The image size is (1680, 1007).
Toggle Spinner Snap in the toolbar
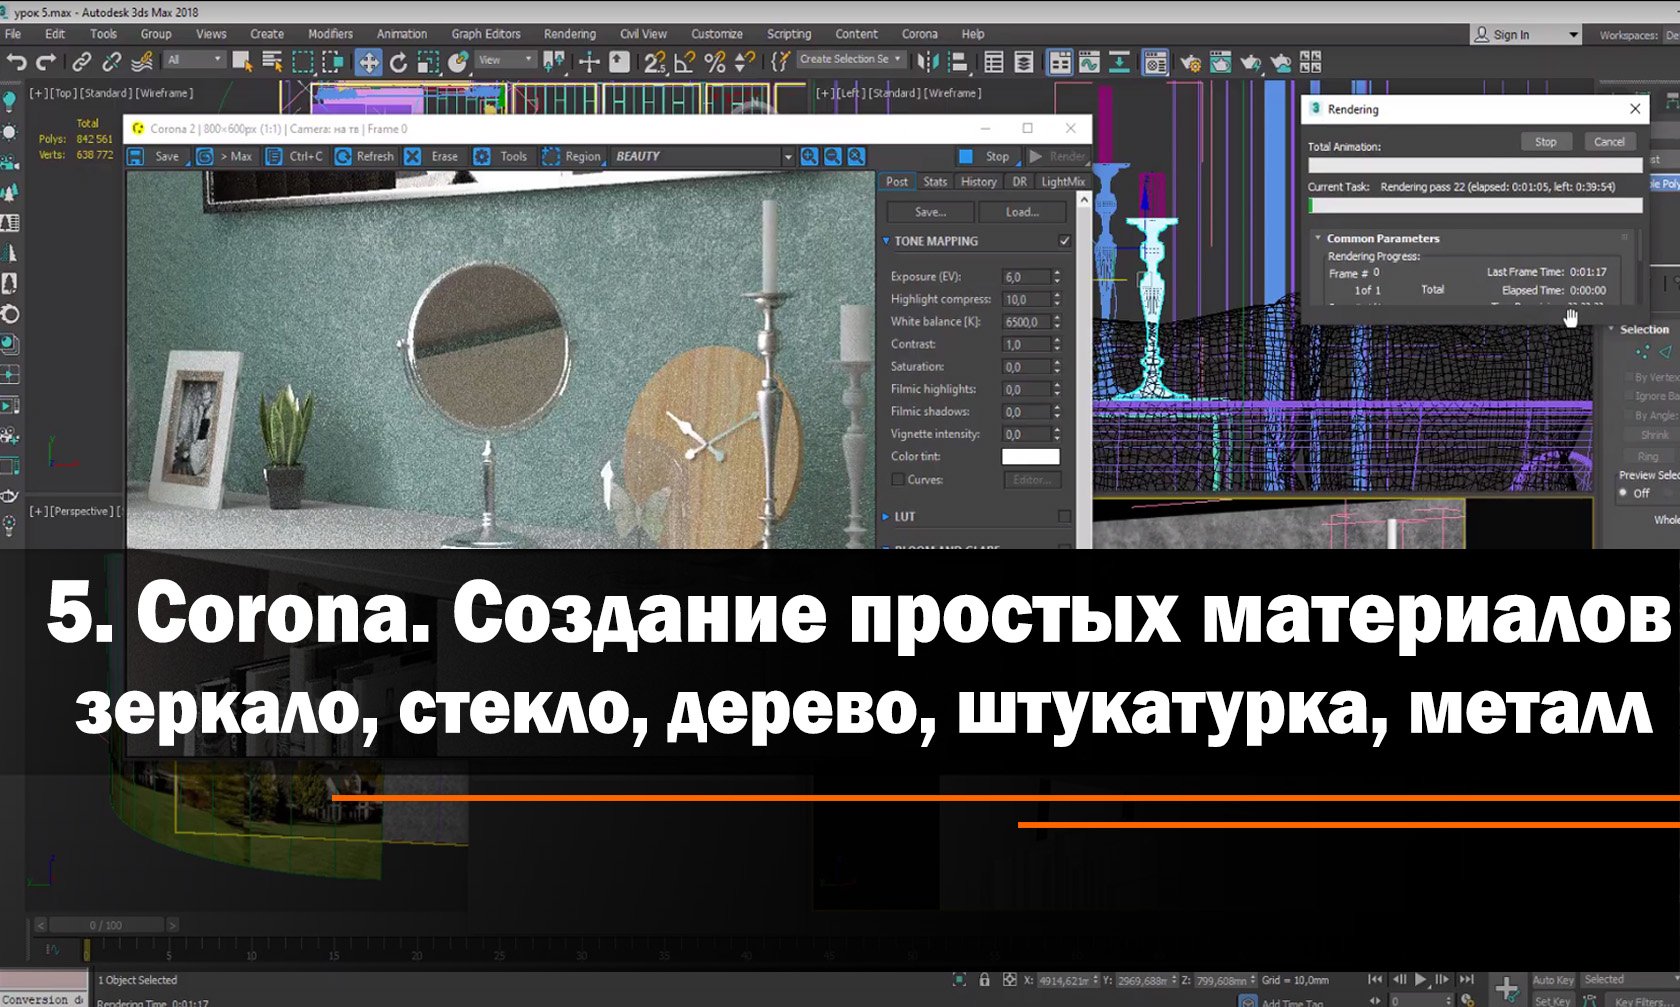pos(744,62)
